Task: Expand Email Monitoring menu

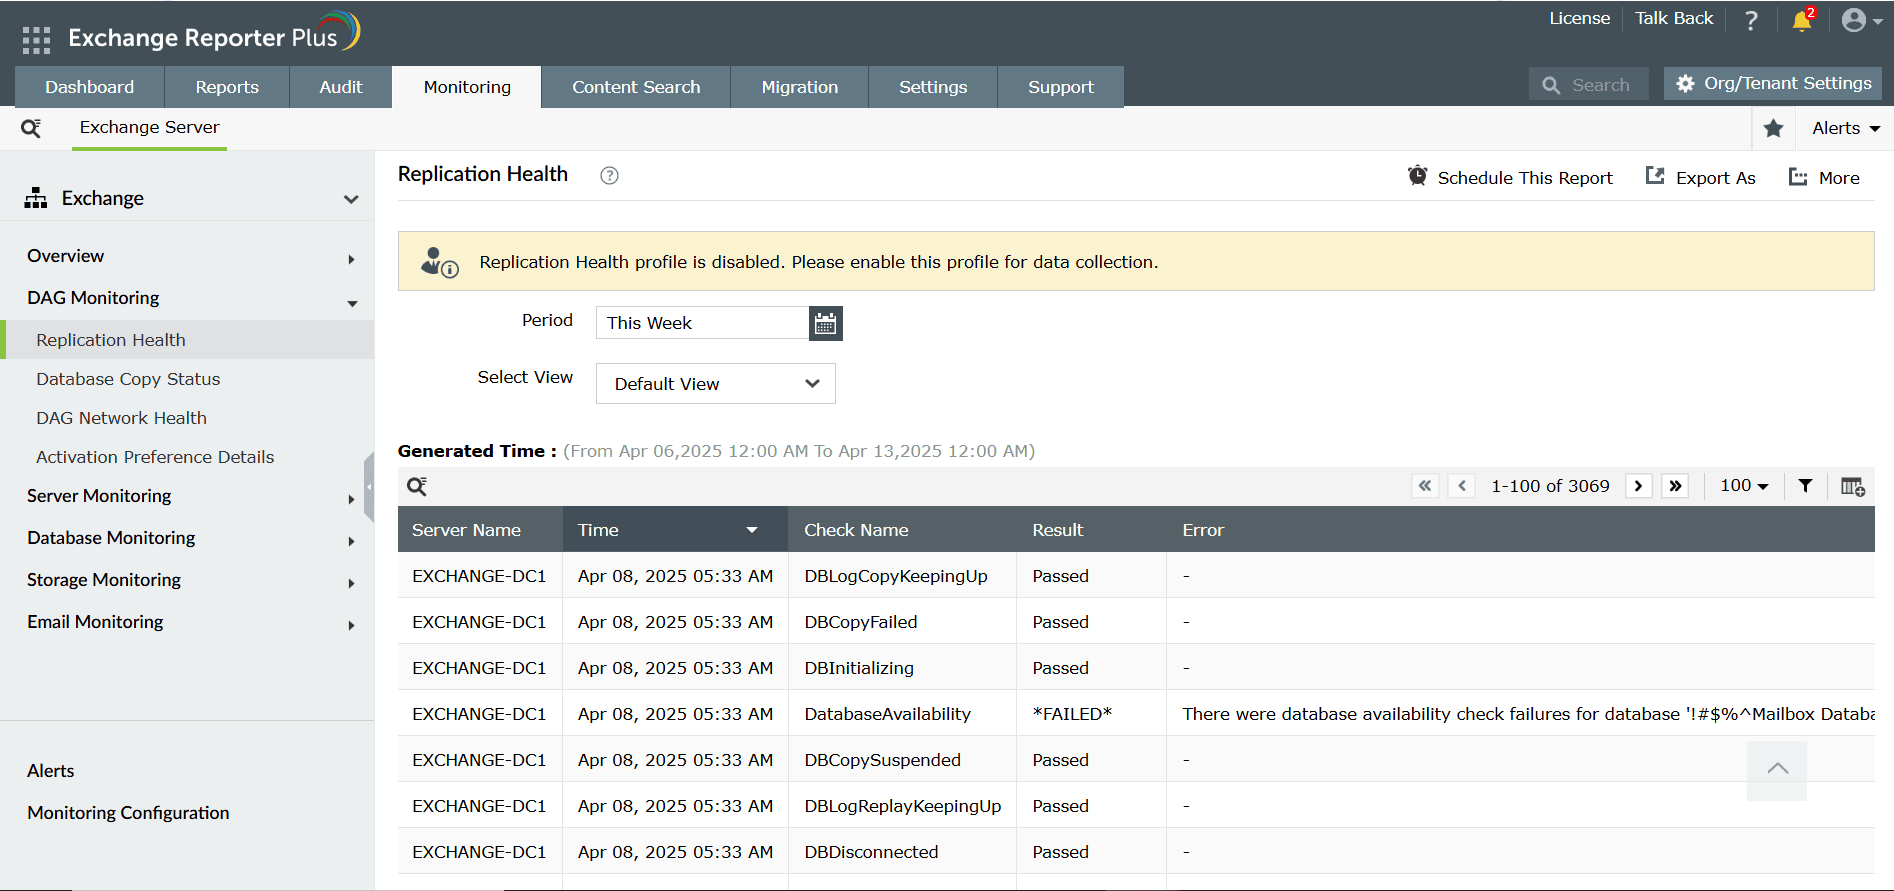Action: [351, 625]
